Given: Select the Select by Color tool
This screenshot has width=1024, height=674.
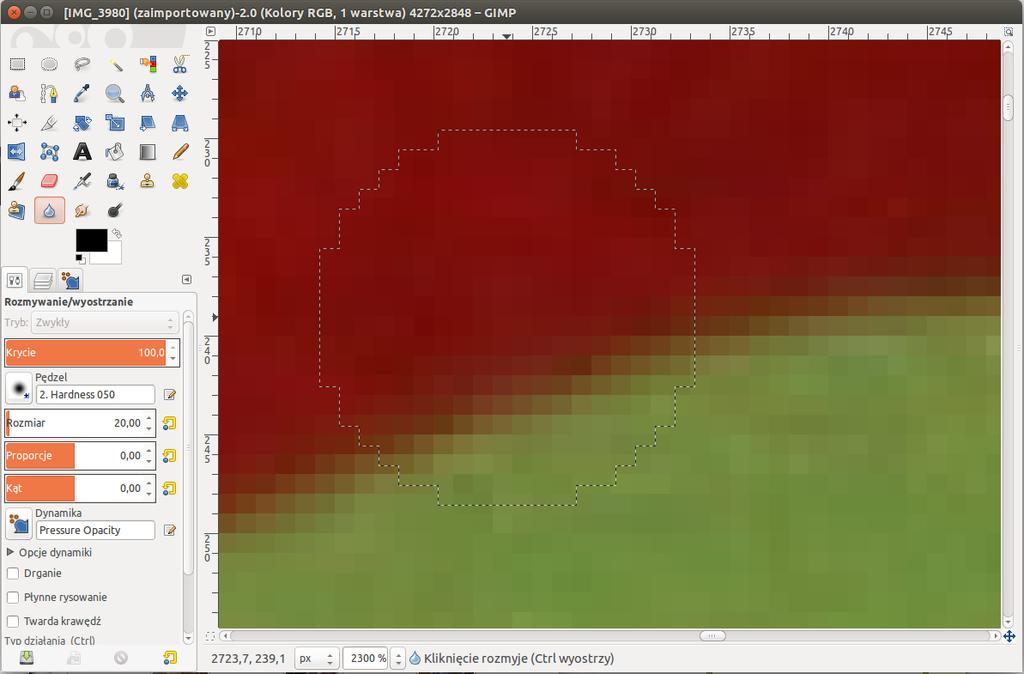Looking at the screenshot, I should [148, 64].
